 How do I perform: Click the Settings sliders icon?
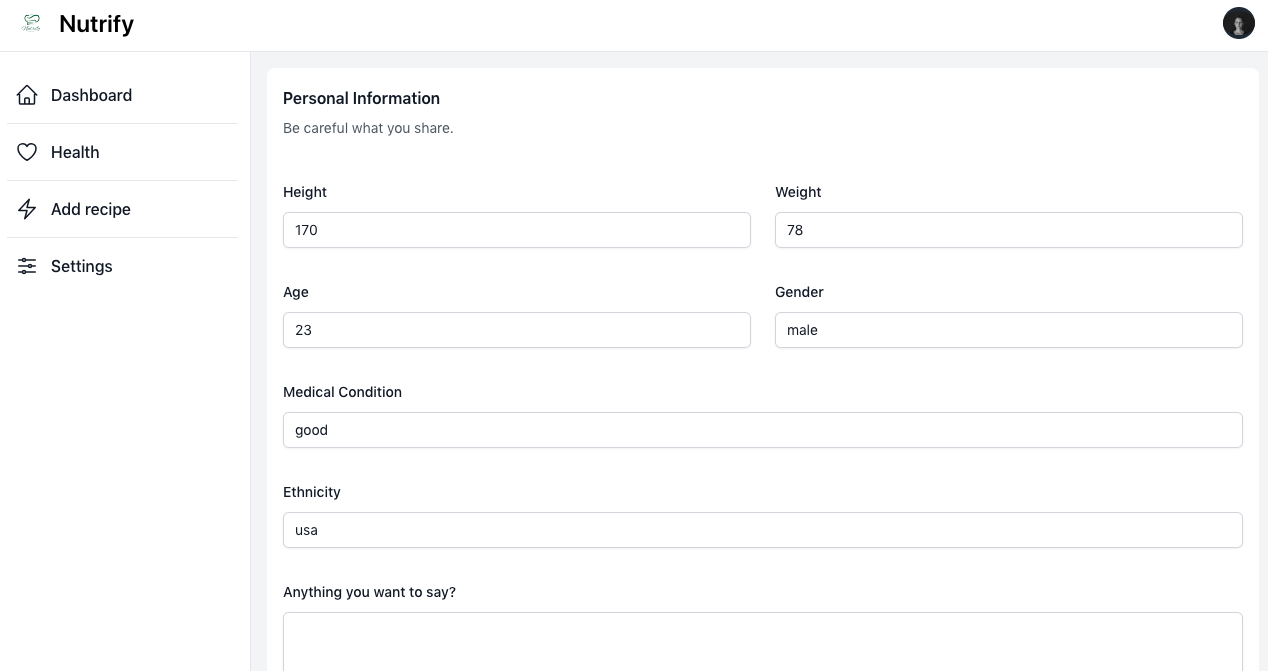pyautogui.click(x=27, y=266)
